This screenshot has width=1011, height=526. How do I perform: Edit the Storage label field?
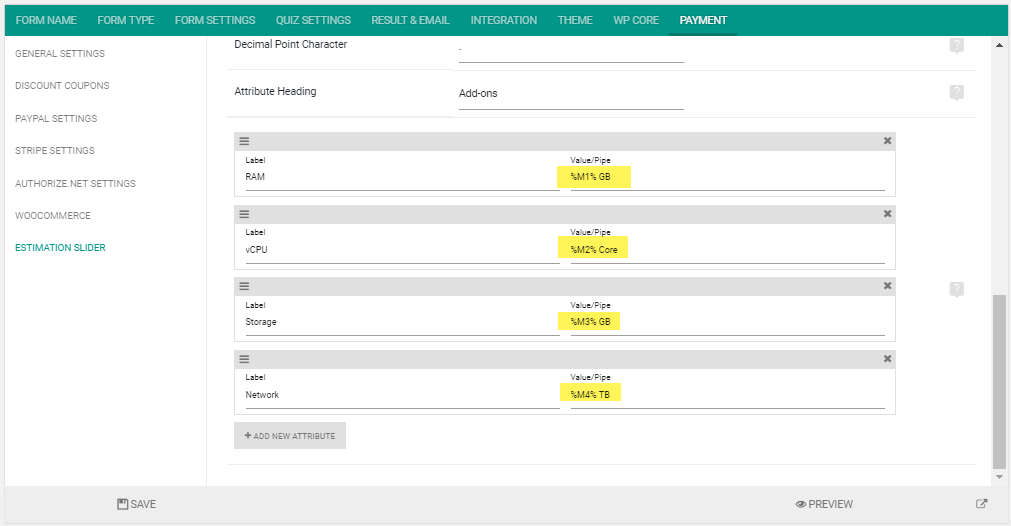[402, 322]
